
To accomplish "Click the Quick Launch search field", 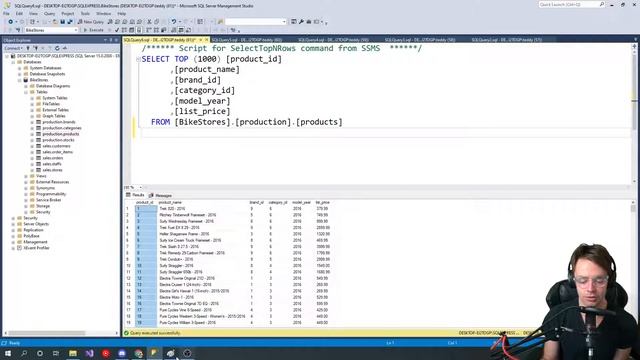I will click(571, 4).
